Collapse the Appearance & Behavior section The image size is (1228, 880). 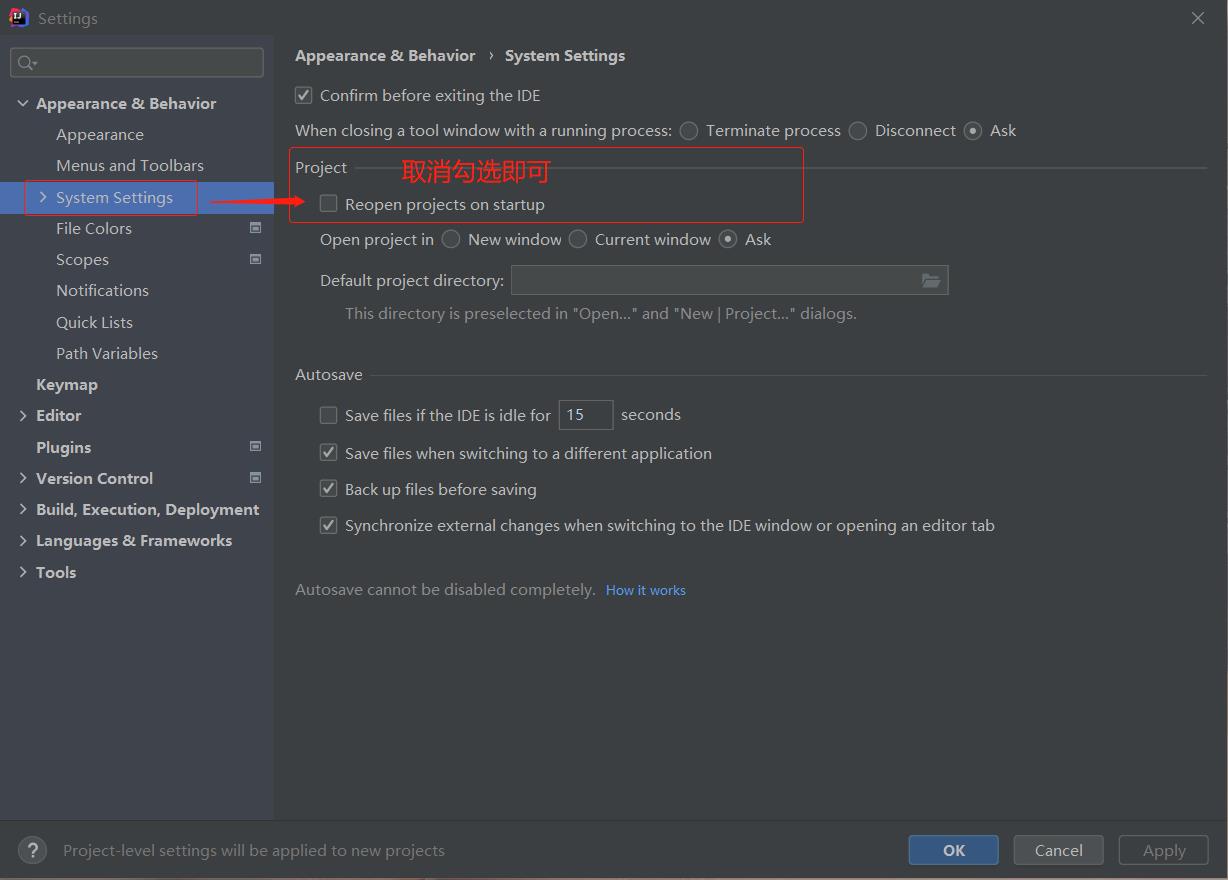pos(22,103)
